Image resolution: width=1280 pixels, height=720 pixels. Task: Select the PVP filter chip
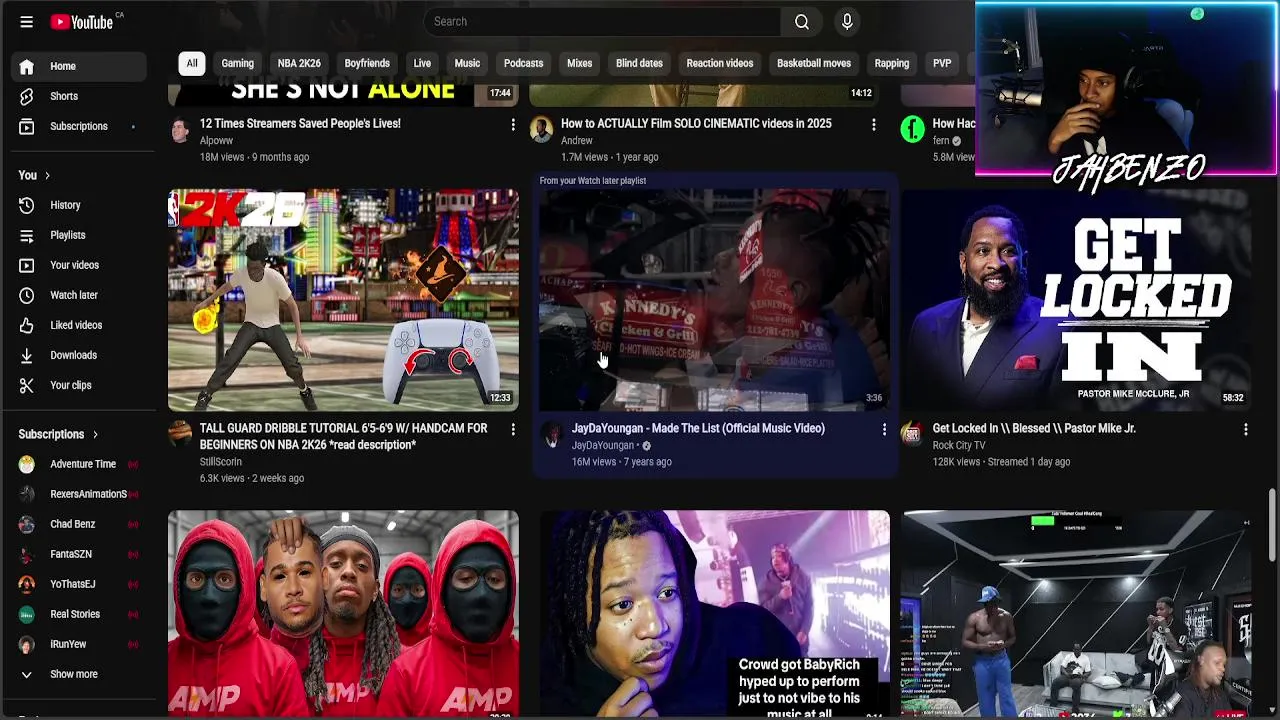942,63
